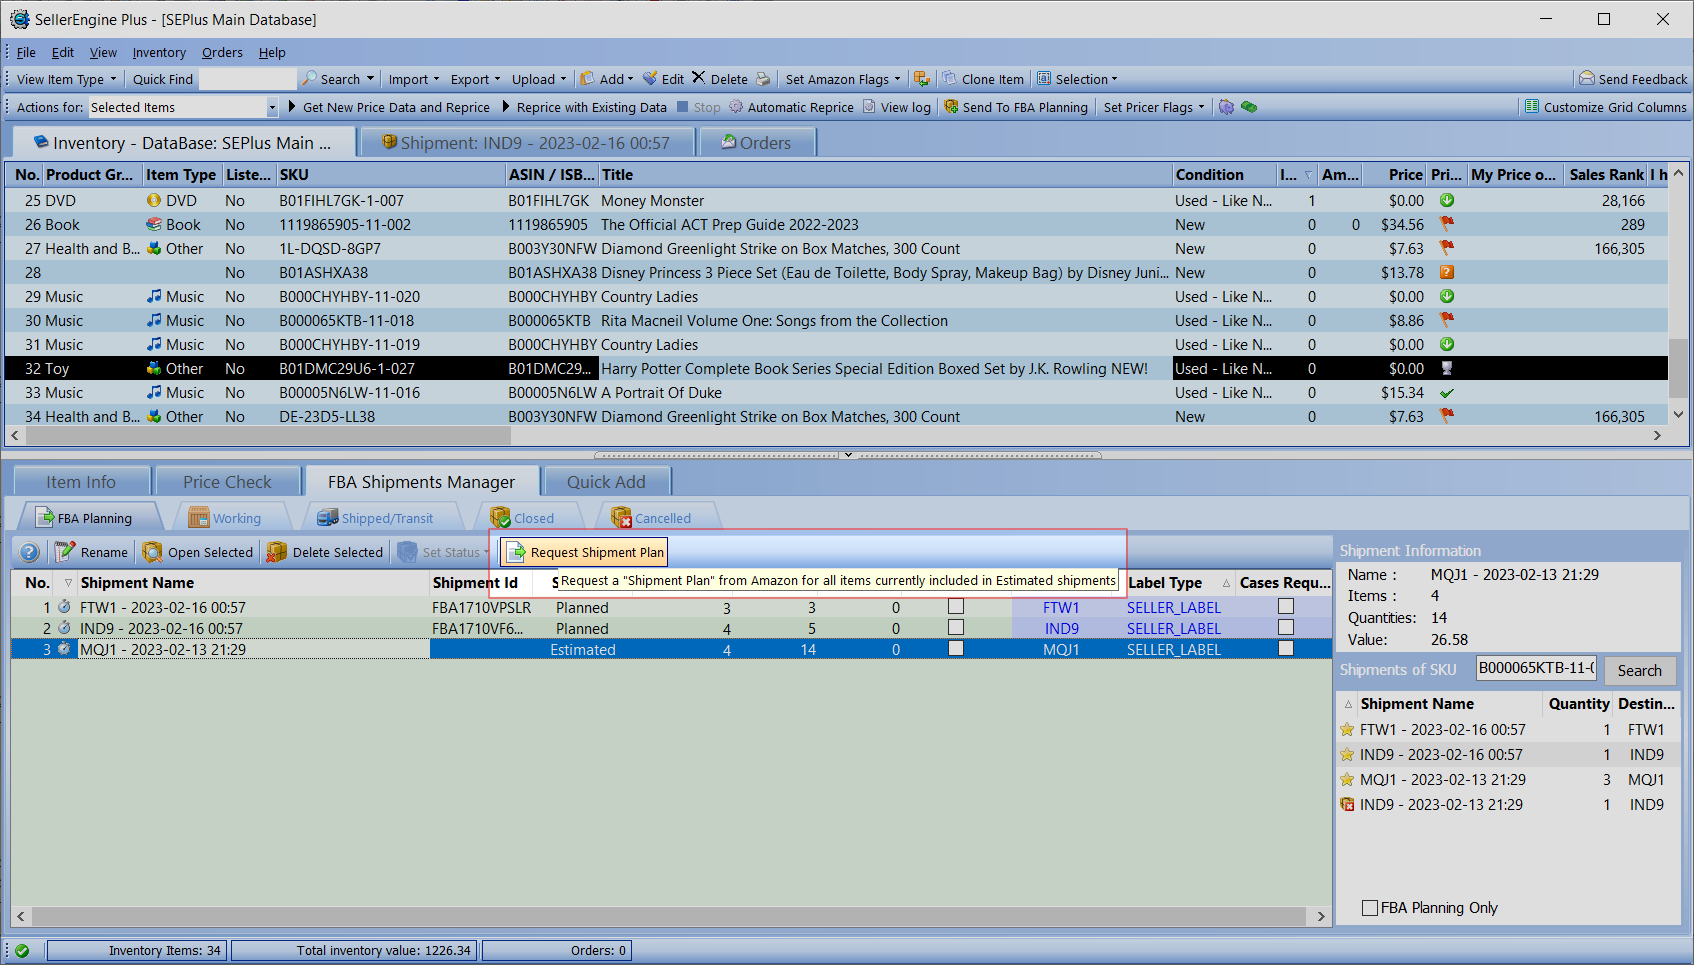This screenshot has width=1694, height=965.
Task: Click the Shipments of SKU input field
Action: click(x=1536, y=669)
